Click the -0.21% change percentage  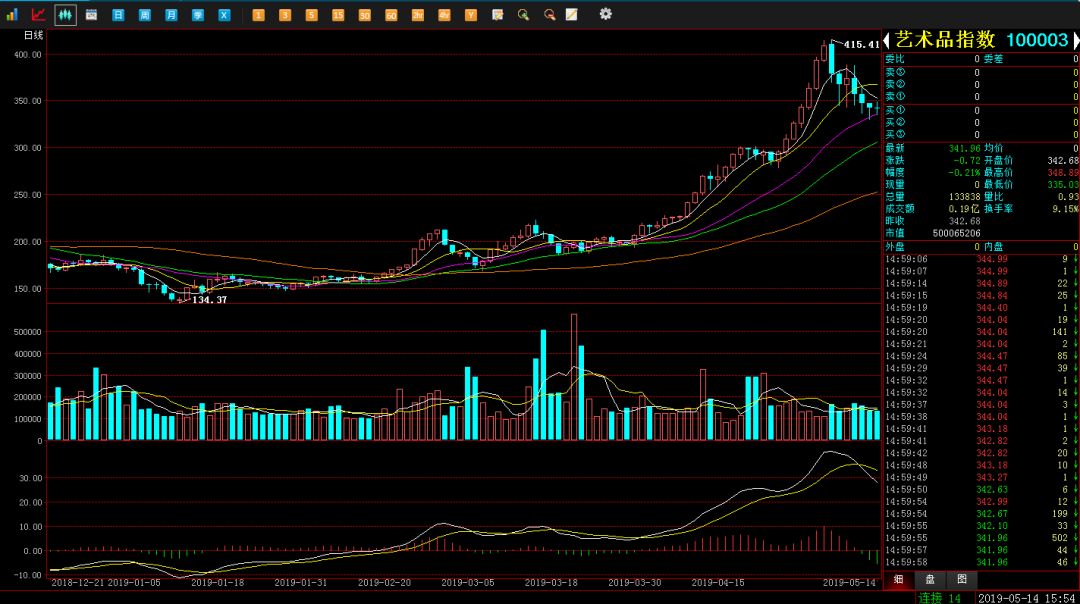coord(964,173)
